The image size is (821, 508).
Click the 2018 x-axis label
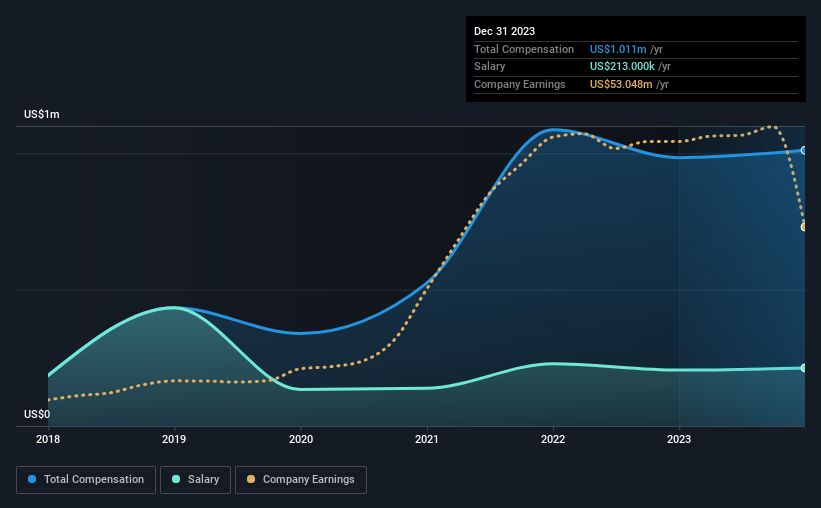(x=48, y=439)
